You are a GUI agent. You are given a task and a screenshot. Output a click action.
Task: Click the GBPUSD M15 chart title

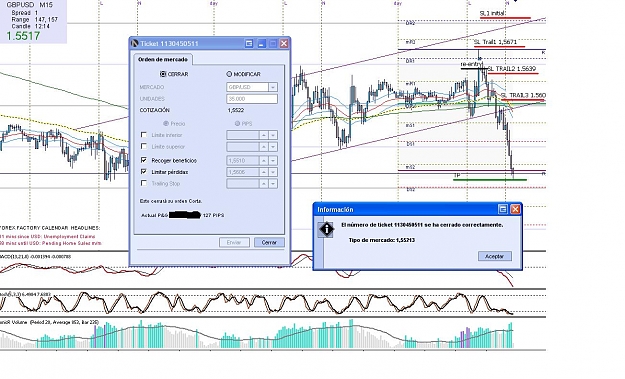click(29, 5)
